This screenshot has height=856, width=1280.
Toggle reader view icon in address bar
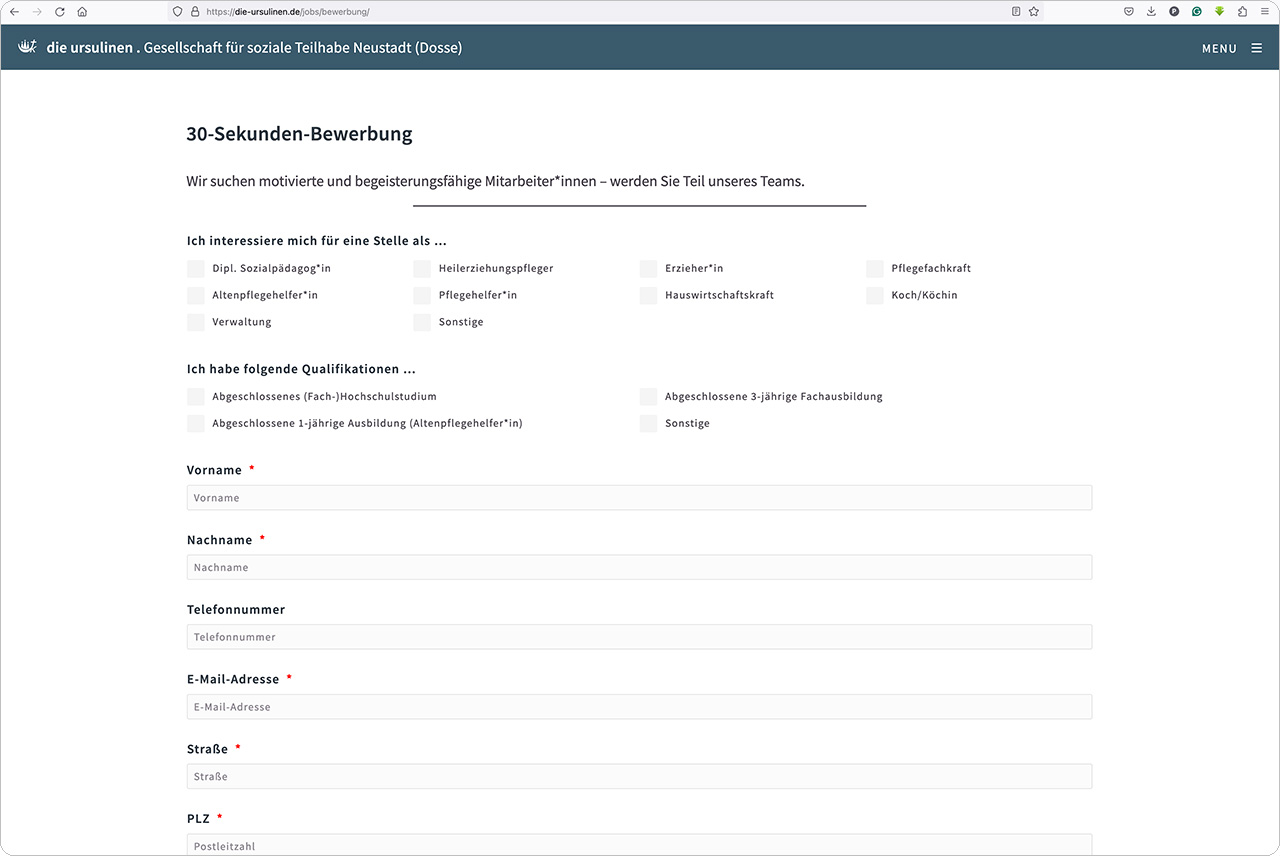pos(1016,12)
